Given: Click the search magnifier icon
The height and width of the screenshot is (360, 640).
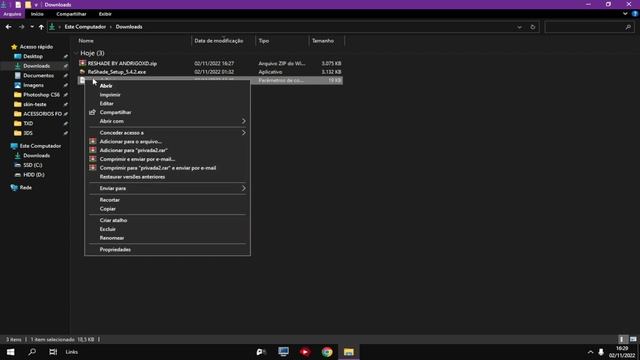Looking at the screenshot, I should (628, 27).
